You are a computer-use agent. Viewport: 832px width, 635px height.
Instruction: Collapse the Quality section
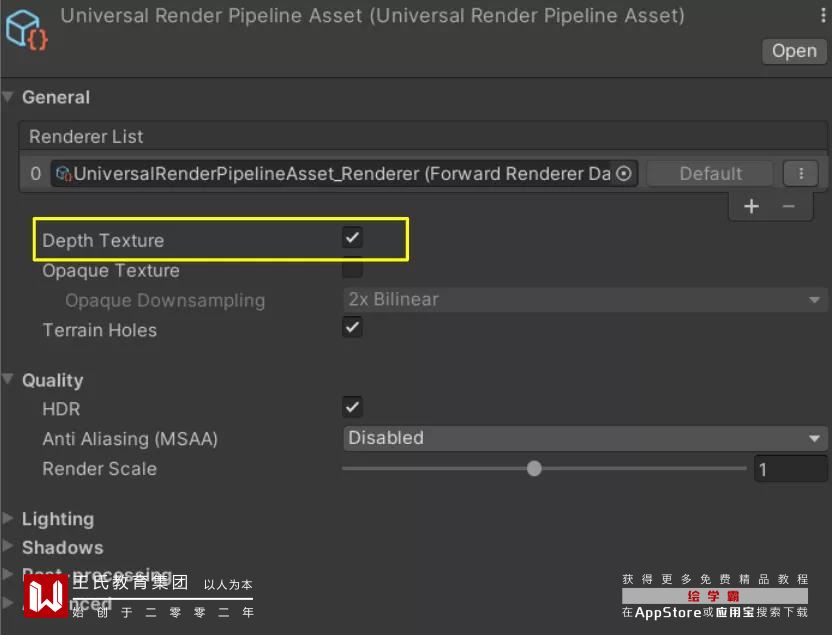tap(9, 380)
